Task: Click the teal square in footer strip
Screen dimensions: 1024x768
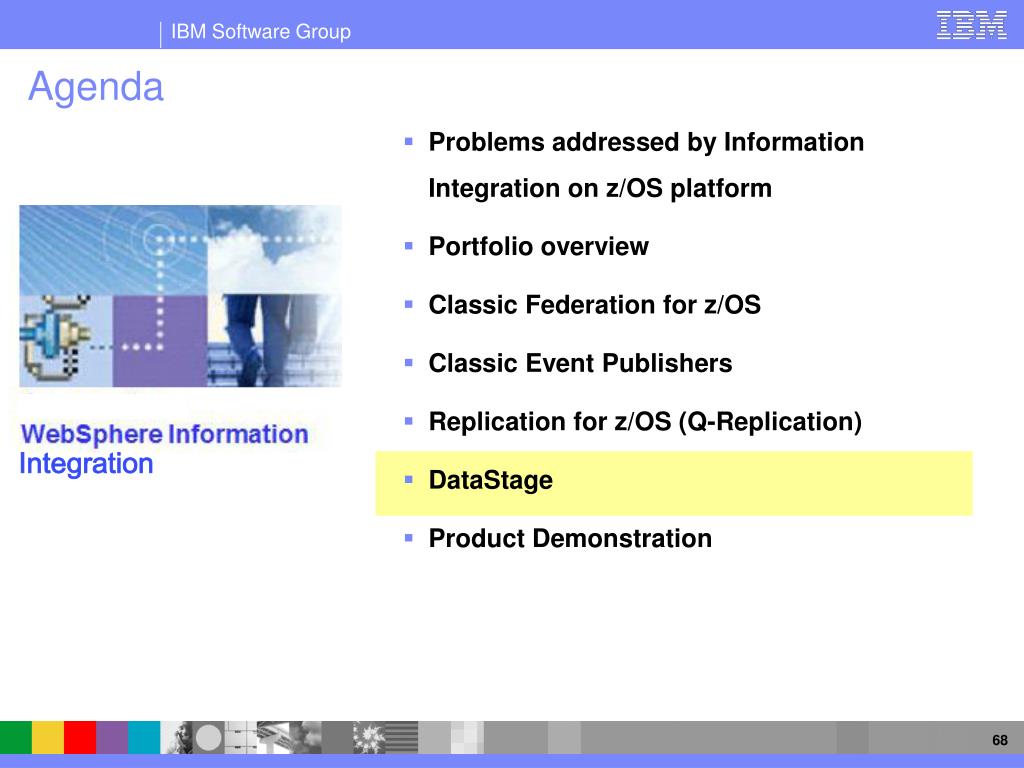Action: (144, 737)
